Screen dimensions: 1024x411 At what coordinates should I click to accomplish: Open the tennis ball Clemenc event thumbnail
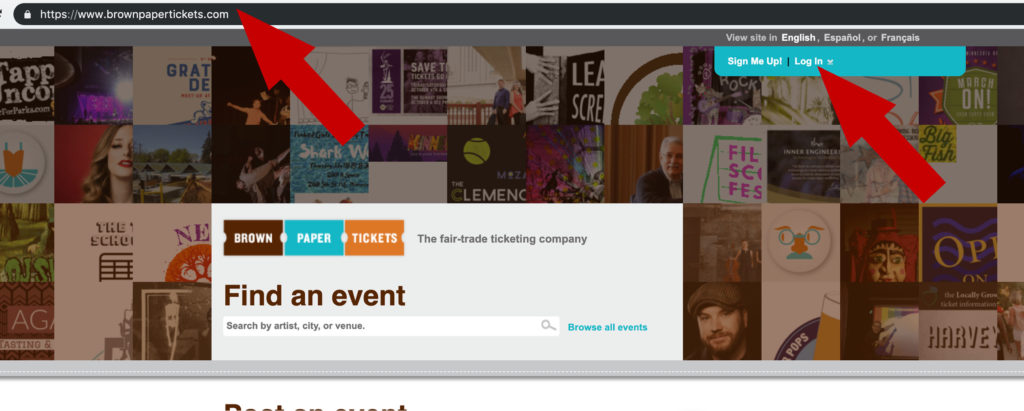[x=487, y=164]
